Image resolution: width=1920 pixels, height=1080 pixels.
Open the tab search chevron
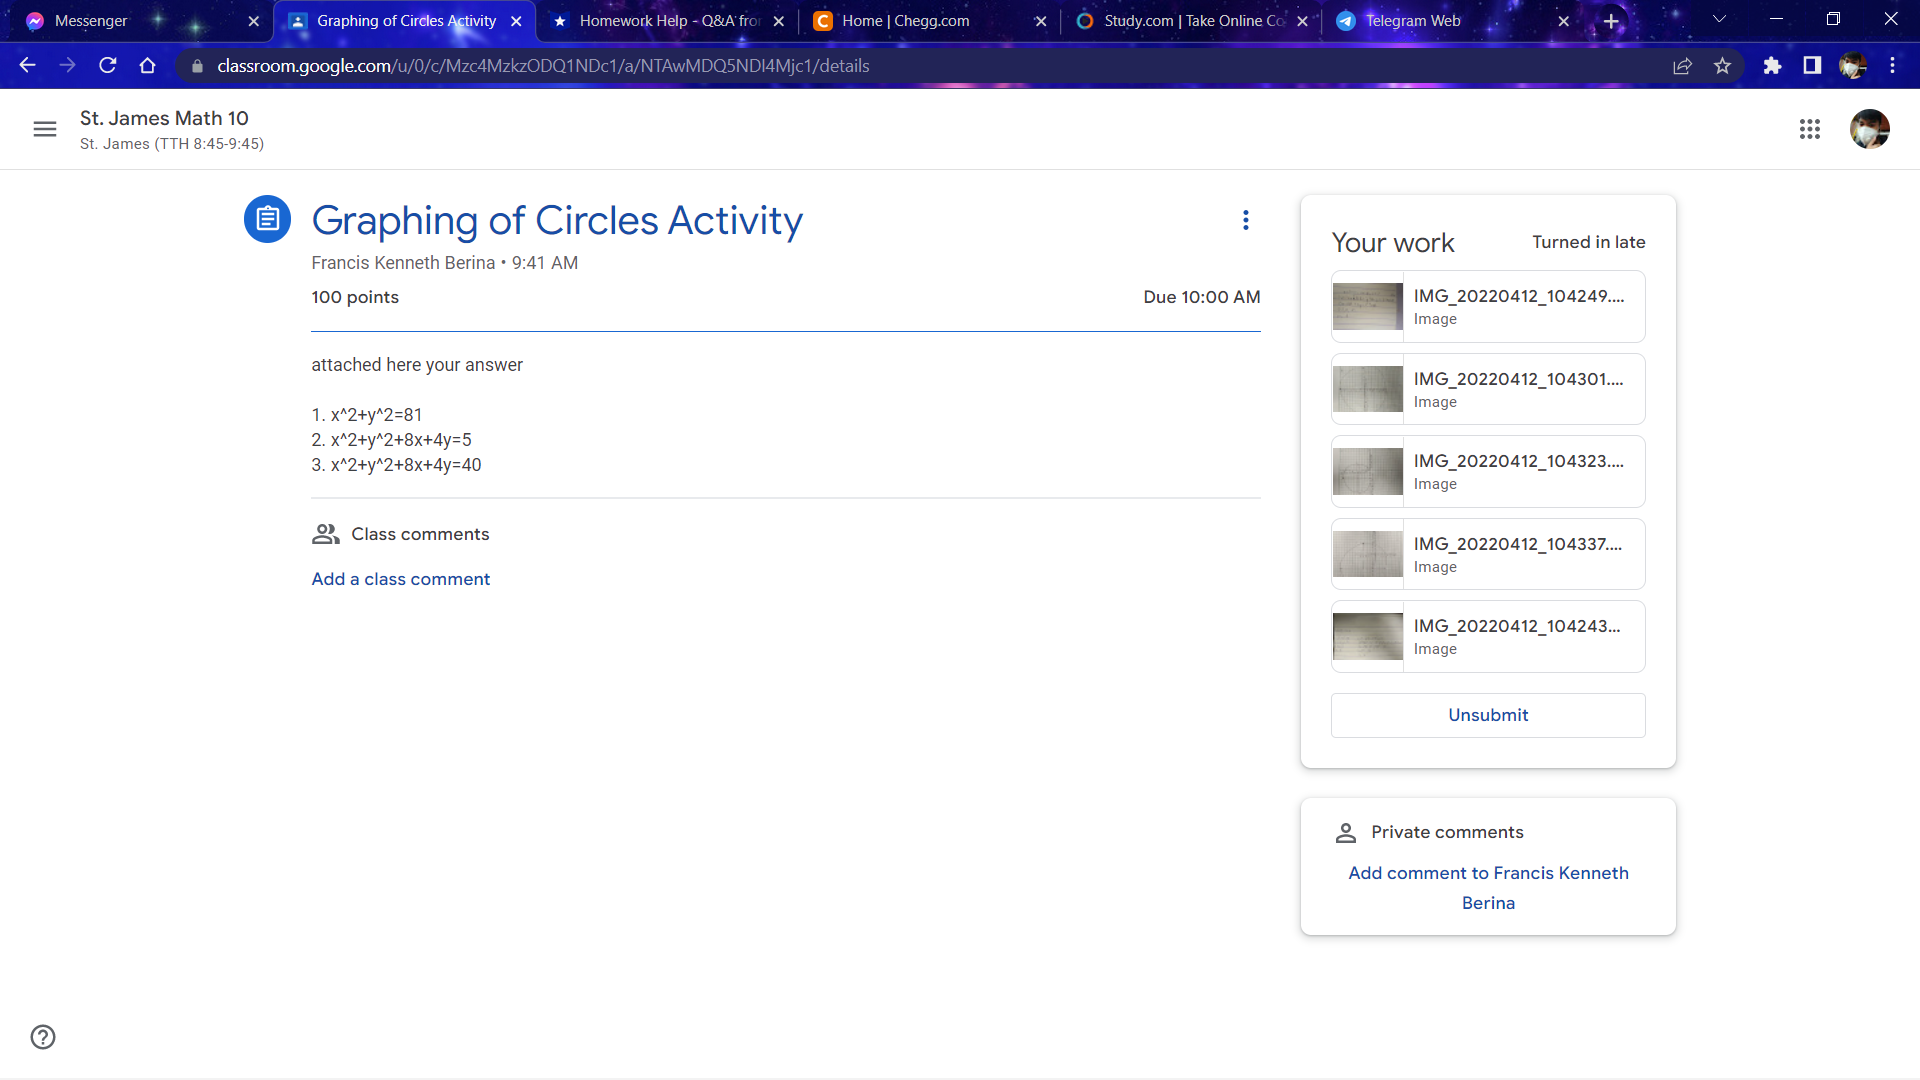click(1718, 19)
